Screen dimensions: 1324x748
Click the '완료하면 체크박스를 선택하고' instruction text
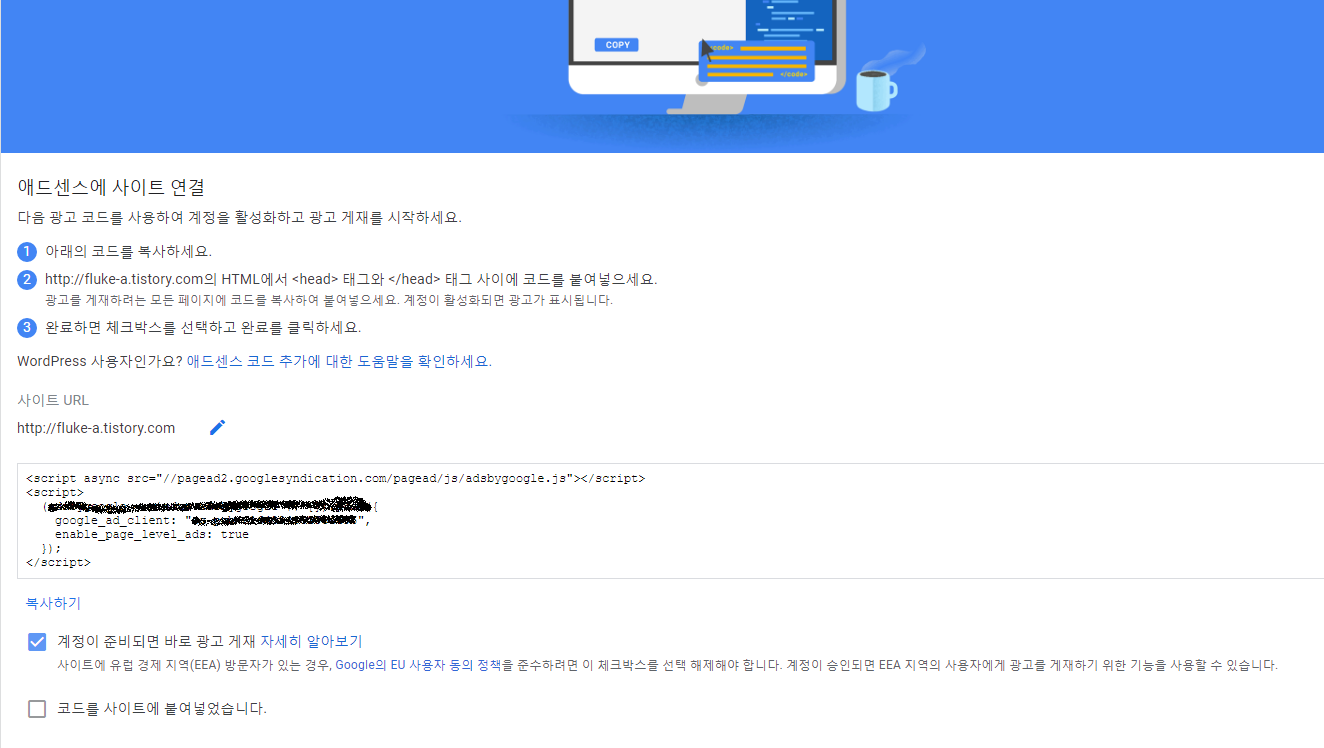coord(203,327)
